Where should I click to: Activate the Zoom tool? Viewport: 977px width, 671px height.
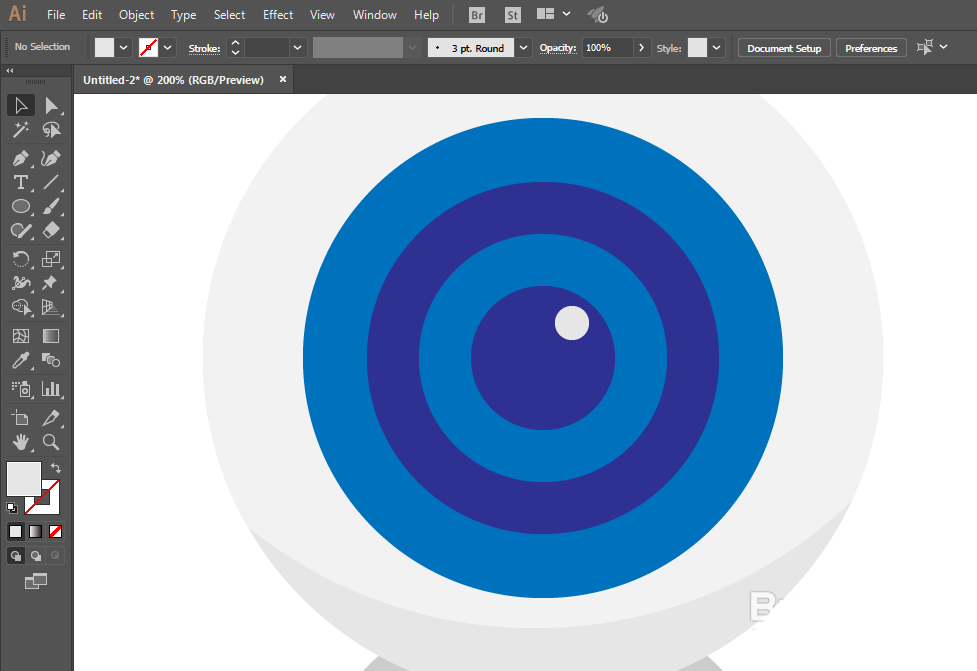(51, 442)
